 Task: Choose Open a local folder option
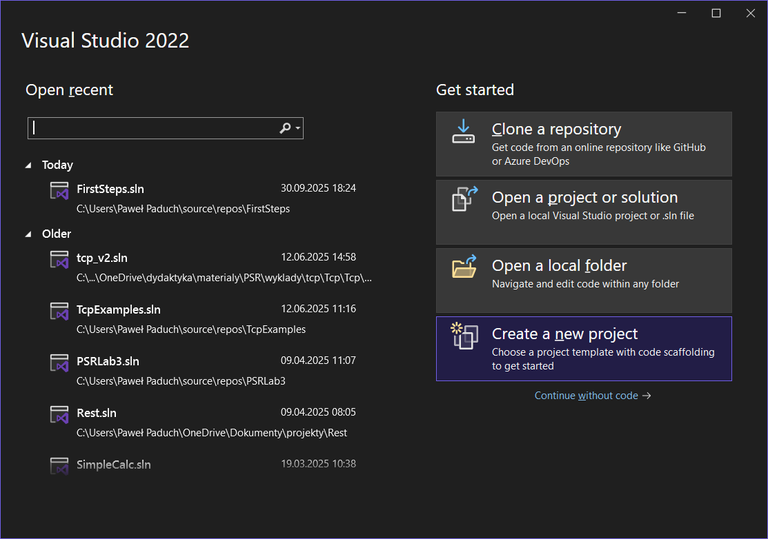(583, 275)
